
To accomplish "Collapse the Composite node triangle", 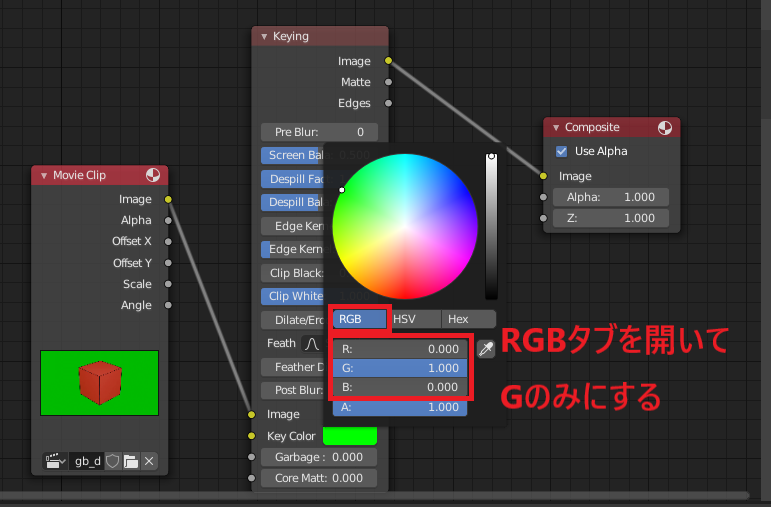I will (556, 128).
